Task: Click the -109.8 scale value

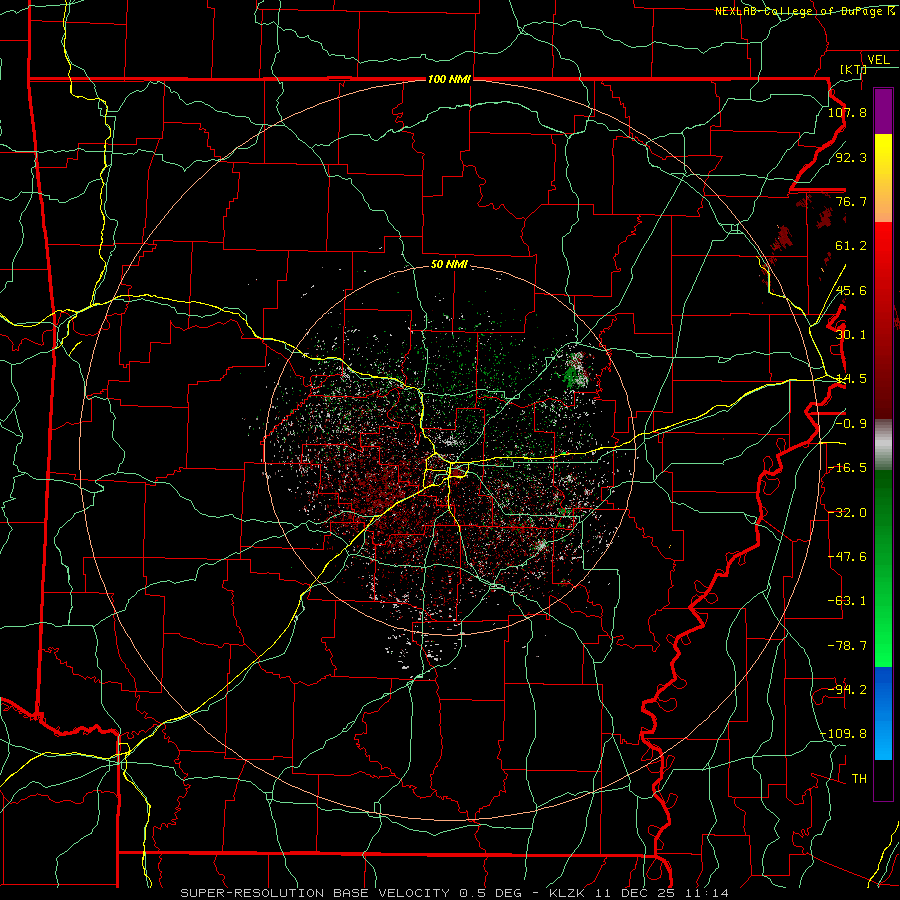Action: tap(844, 734)
